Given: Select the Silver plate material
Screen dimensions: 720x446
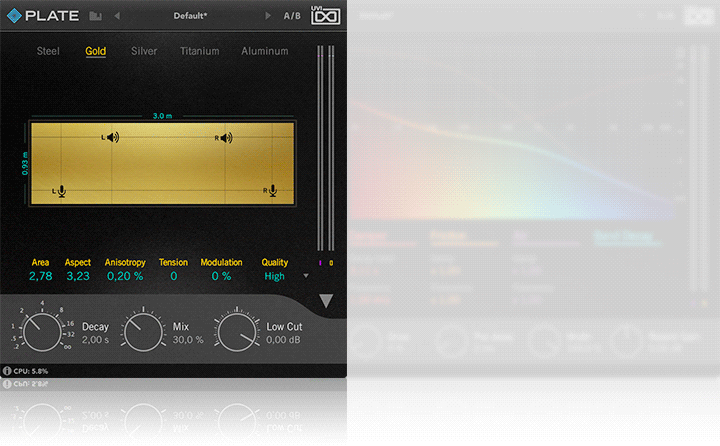Looking at the screenshot, I should pyautogui.click(x=144, y=51).
